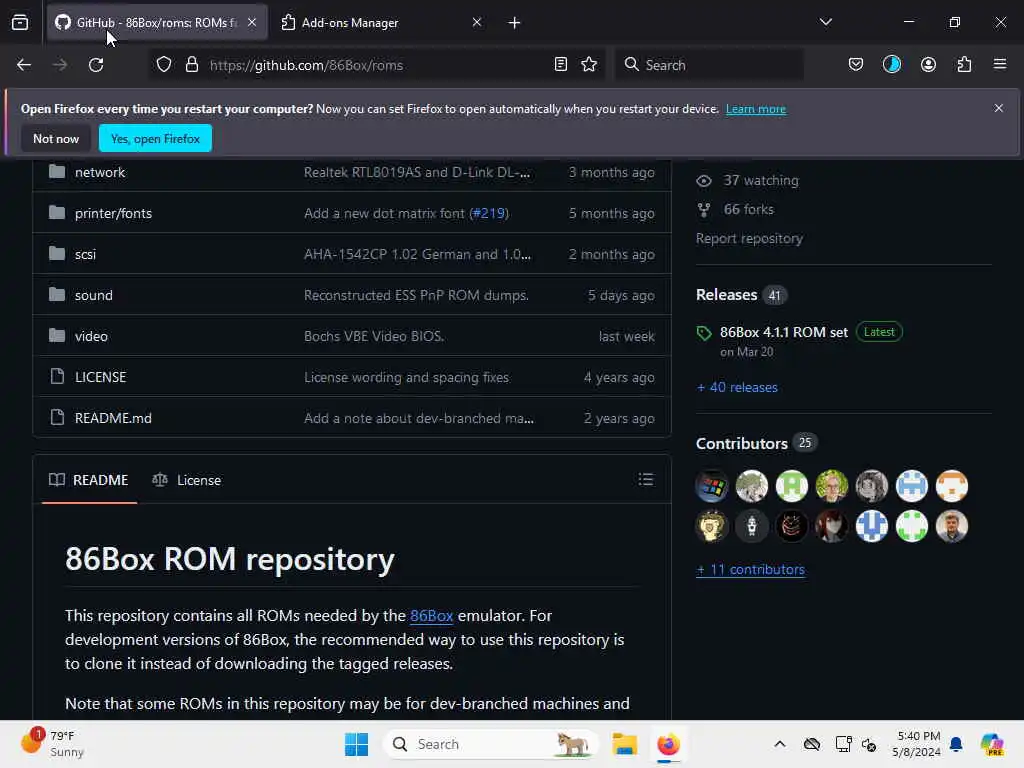1024x768 pixels.
Task: Open the weather widget showing 79°F
Action: pos(52,744)
